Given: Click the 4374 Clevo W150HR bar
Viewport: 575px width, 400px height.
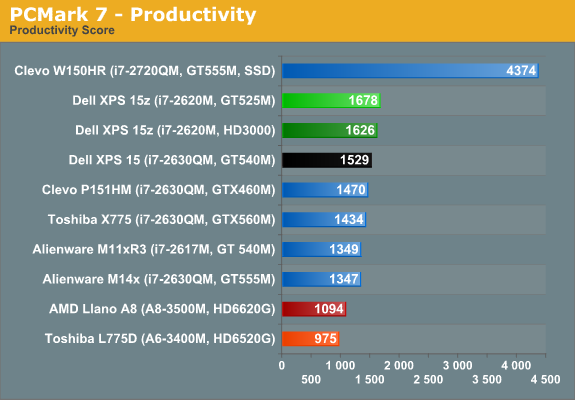Looking at the screenshot, I should tap(410, 70).
